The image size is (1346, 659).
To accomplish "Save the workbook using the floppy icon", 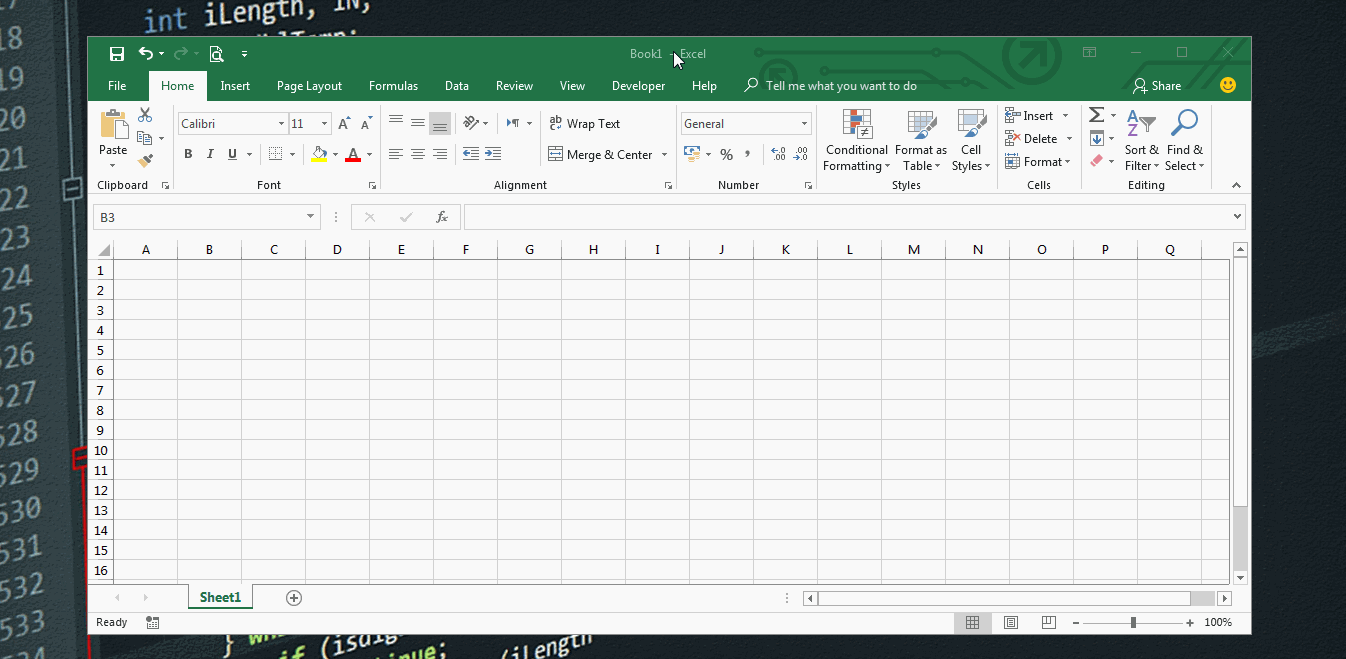I will click(117, 54).
